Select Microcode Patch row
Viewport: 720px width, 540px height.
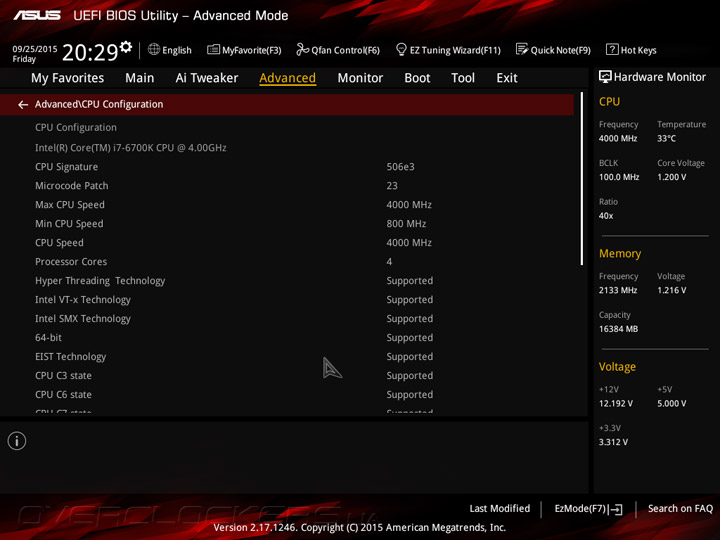(x=287, y=186)
